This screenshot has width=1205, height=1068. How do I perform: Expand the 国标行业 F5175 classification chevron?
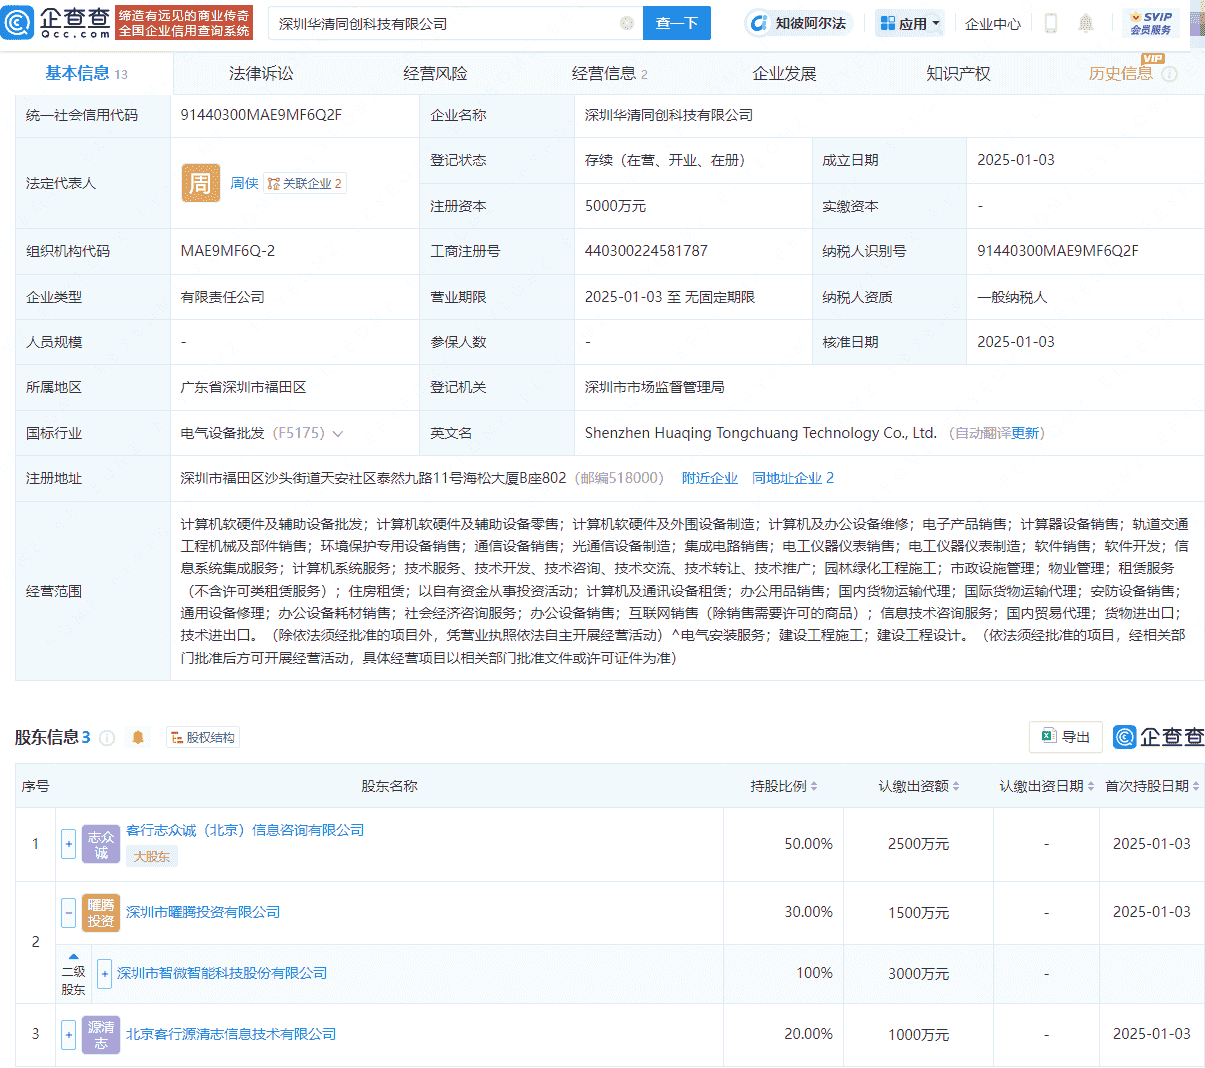click(x=338, y=432)
